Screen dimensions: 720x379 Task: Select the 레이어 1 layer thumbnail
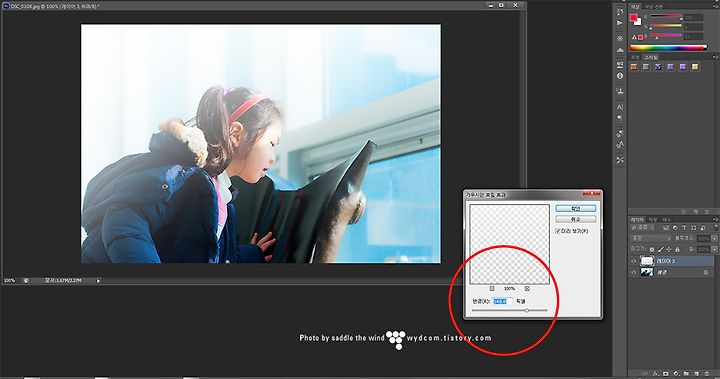click(647, 261)
